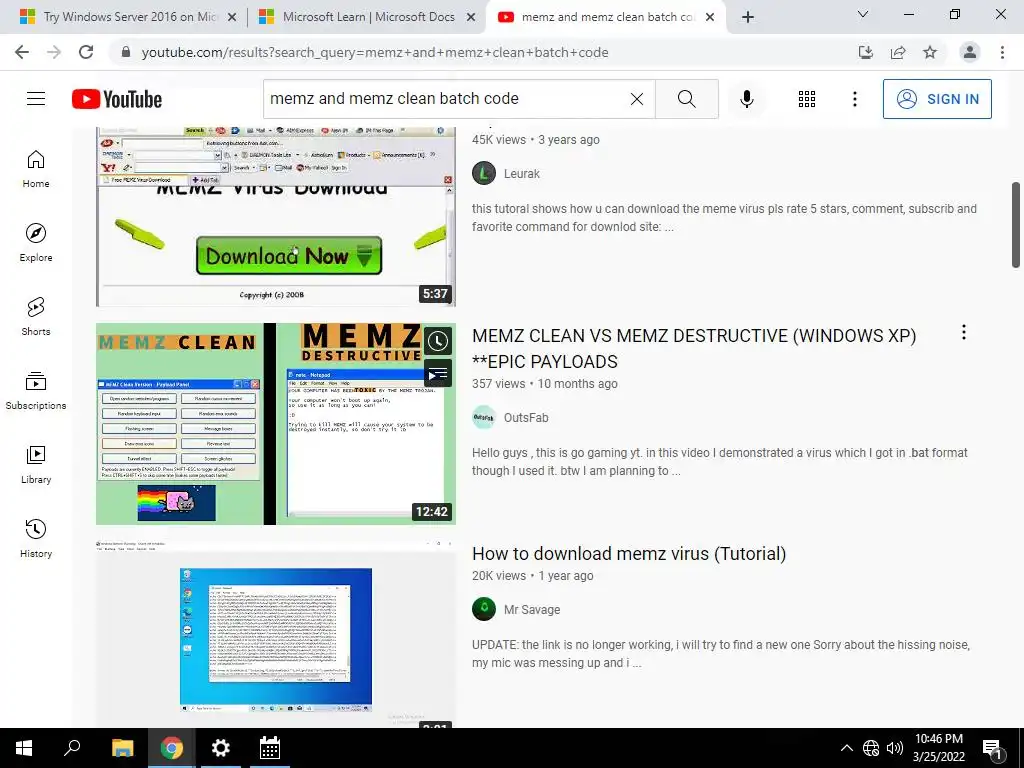Screen dimensions: 1024x768
Task: Select the memz batch code YouTube tab
Action: click(607, 17)
